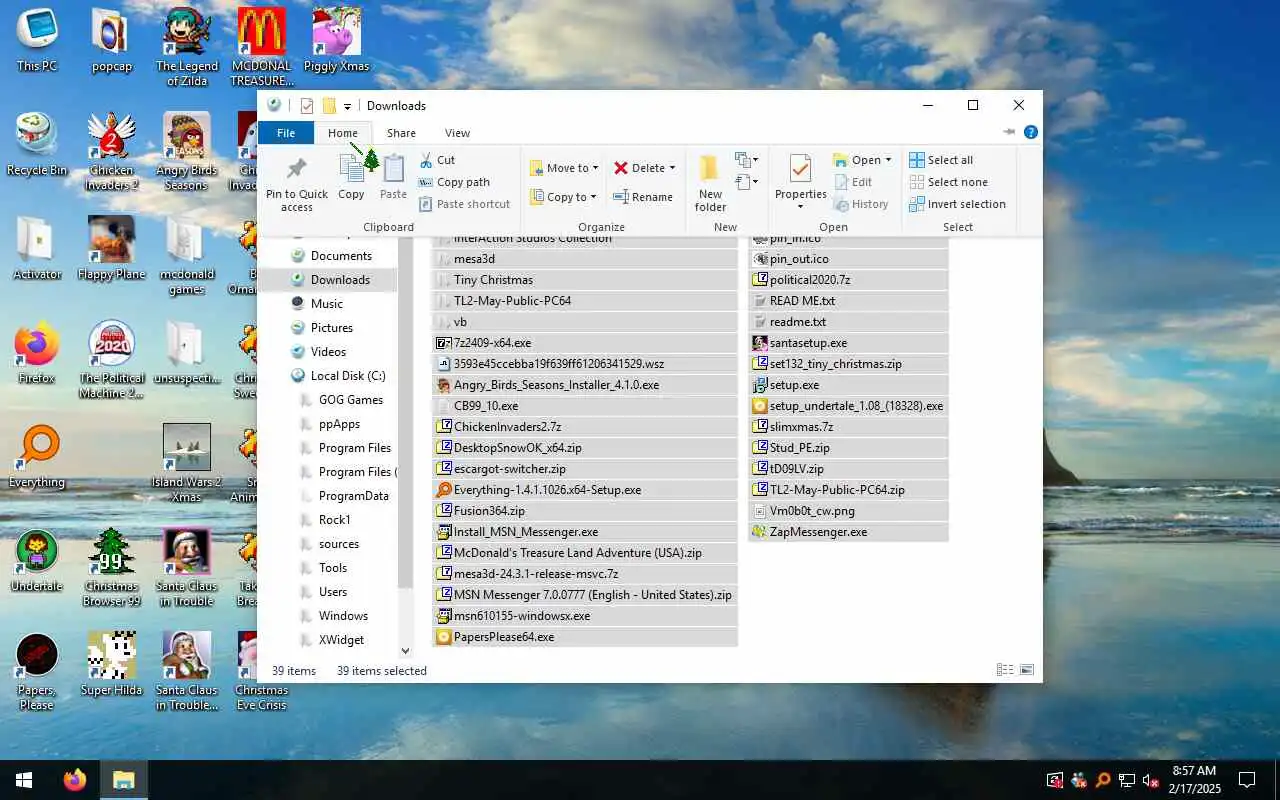This screenshot has width=1280, height=800.
Task: Open the Move to dropdown
Action: pos(564,168)
